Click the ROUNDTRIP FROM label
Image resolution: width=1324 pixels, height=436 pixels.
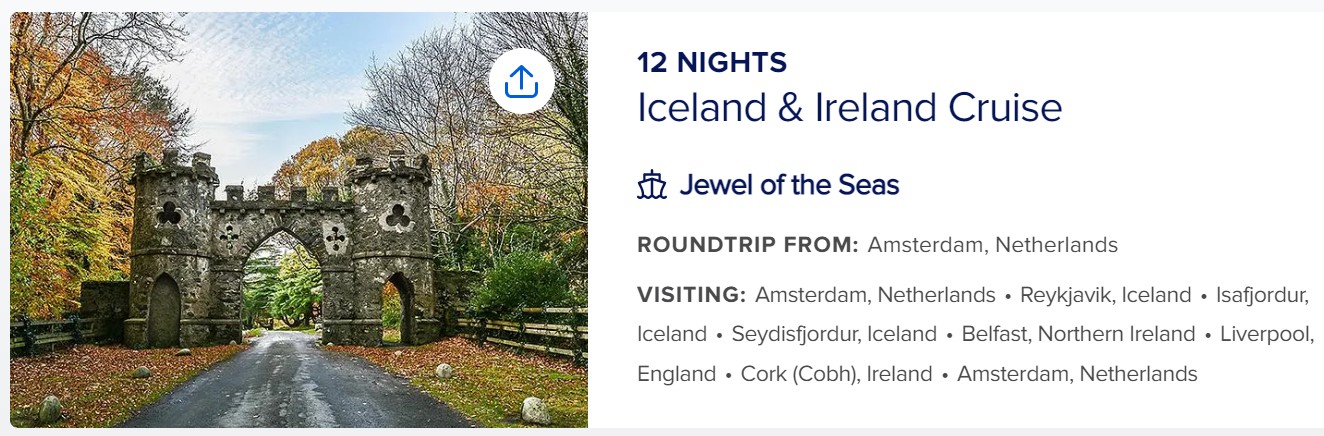pyautogui.click(x=748, y=245)
